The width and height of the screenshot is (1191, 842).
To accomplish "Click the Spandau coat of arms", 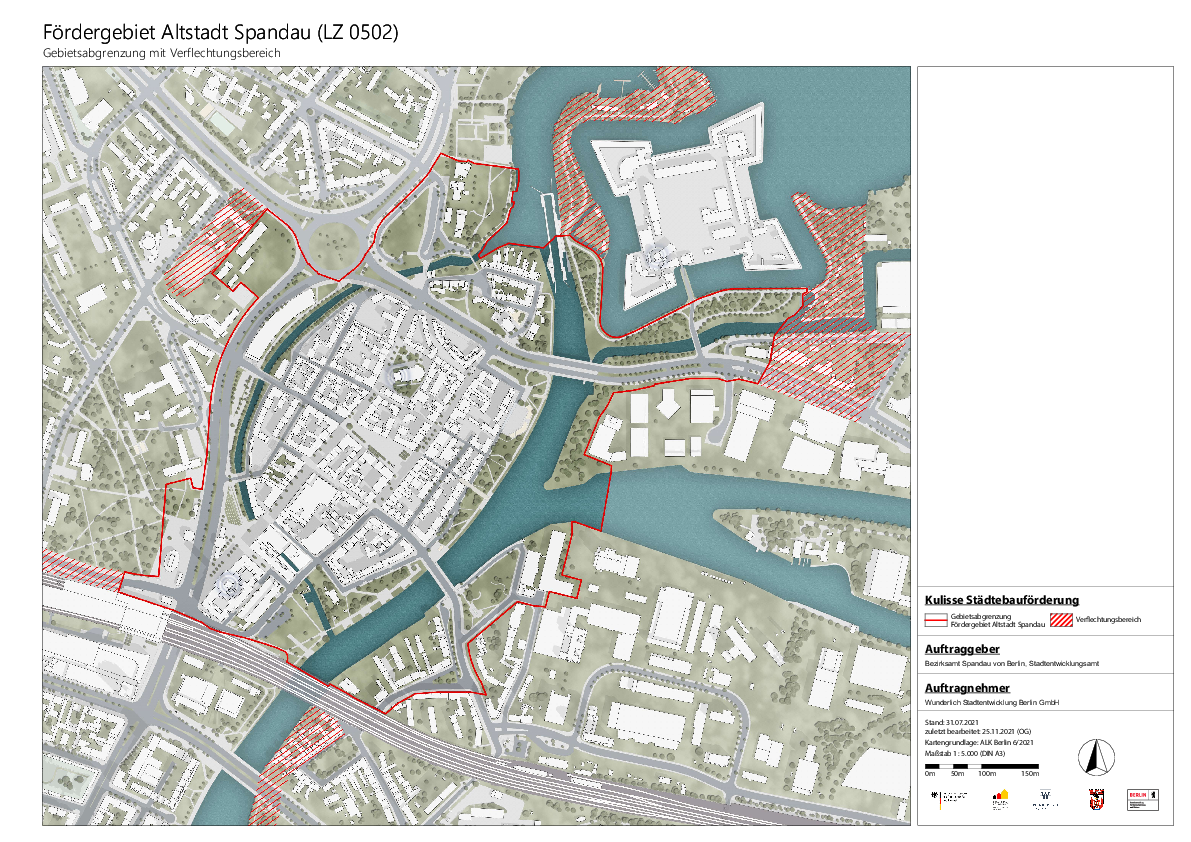I will tap(1096, 798).
